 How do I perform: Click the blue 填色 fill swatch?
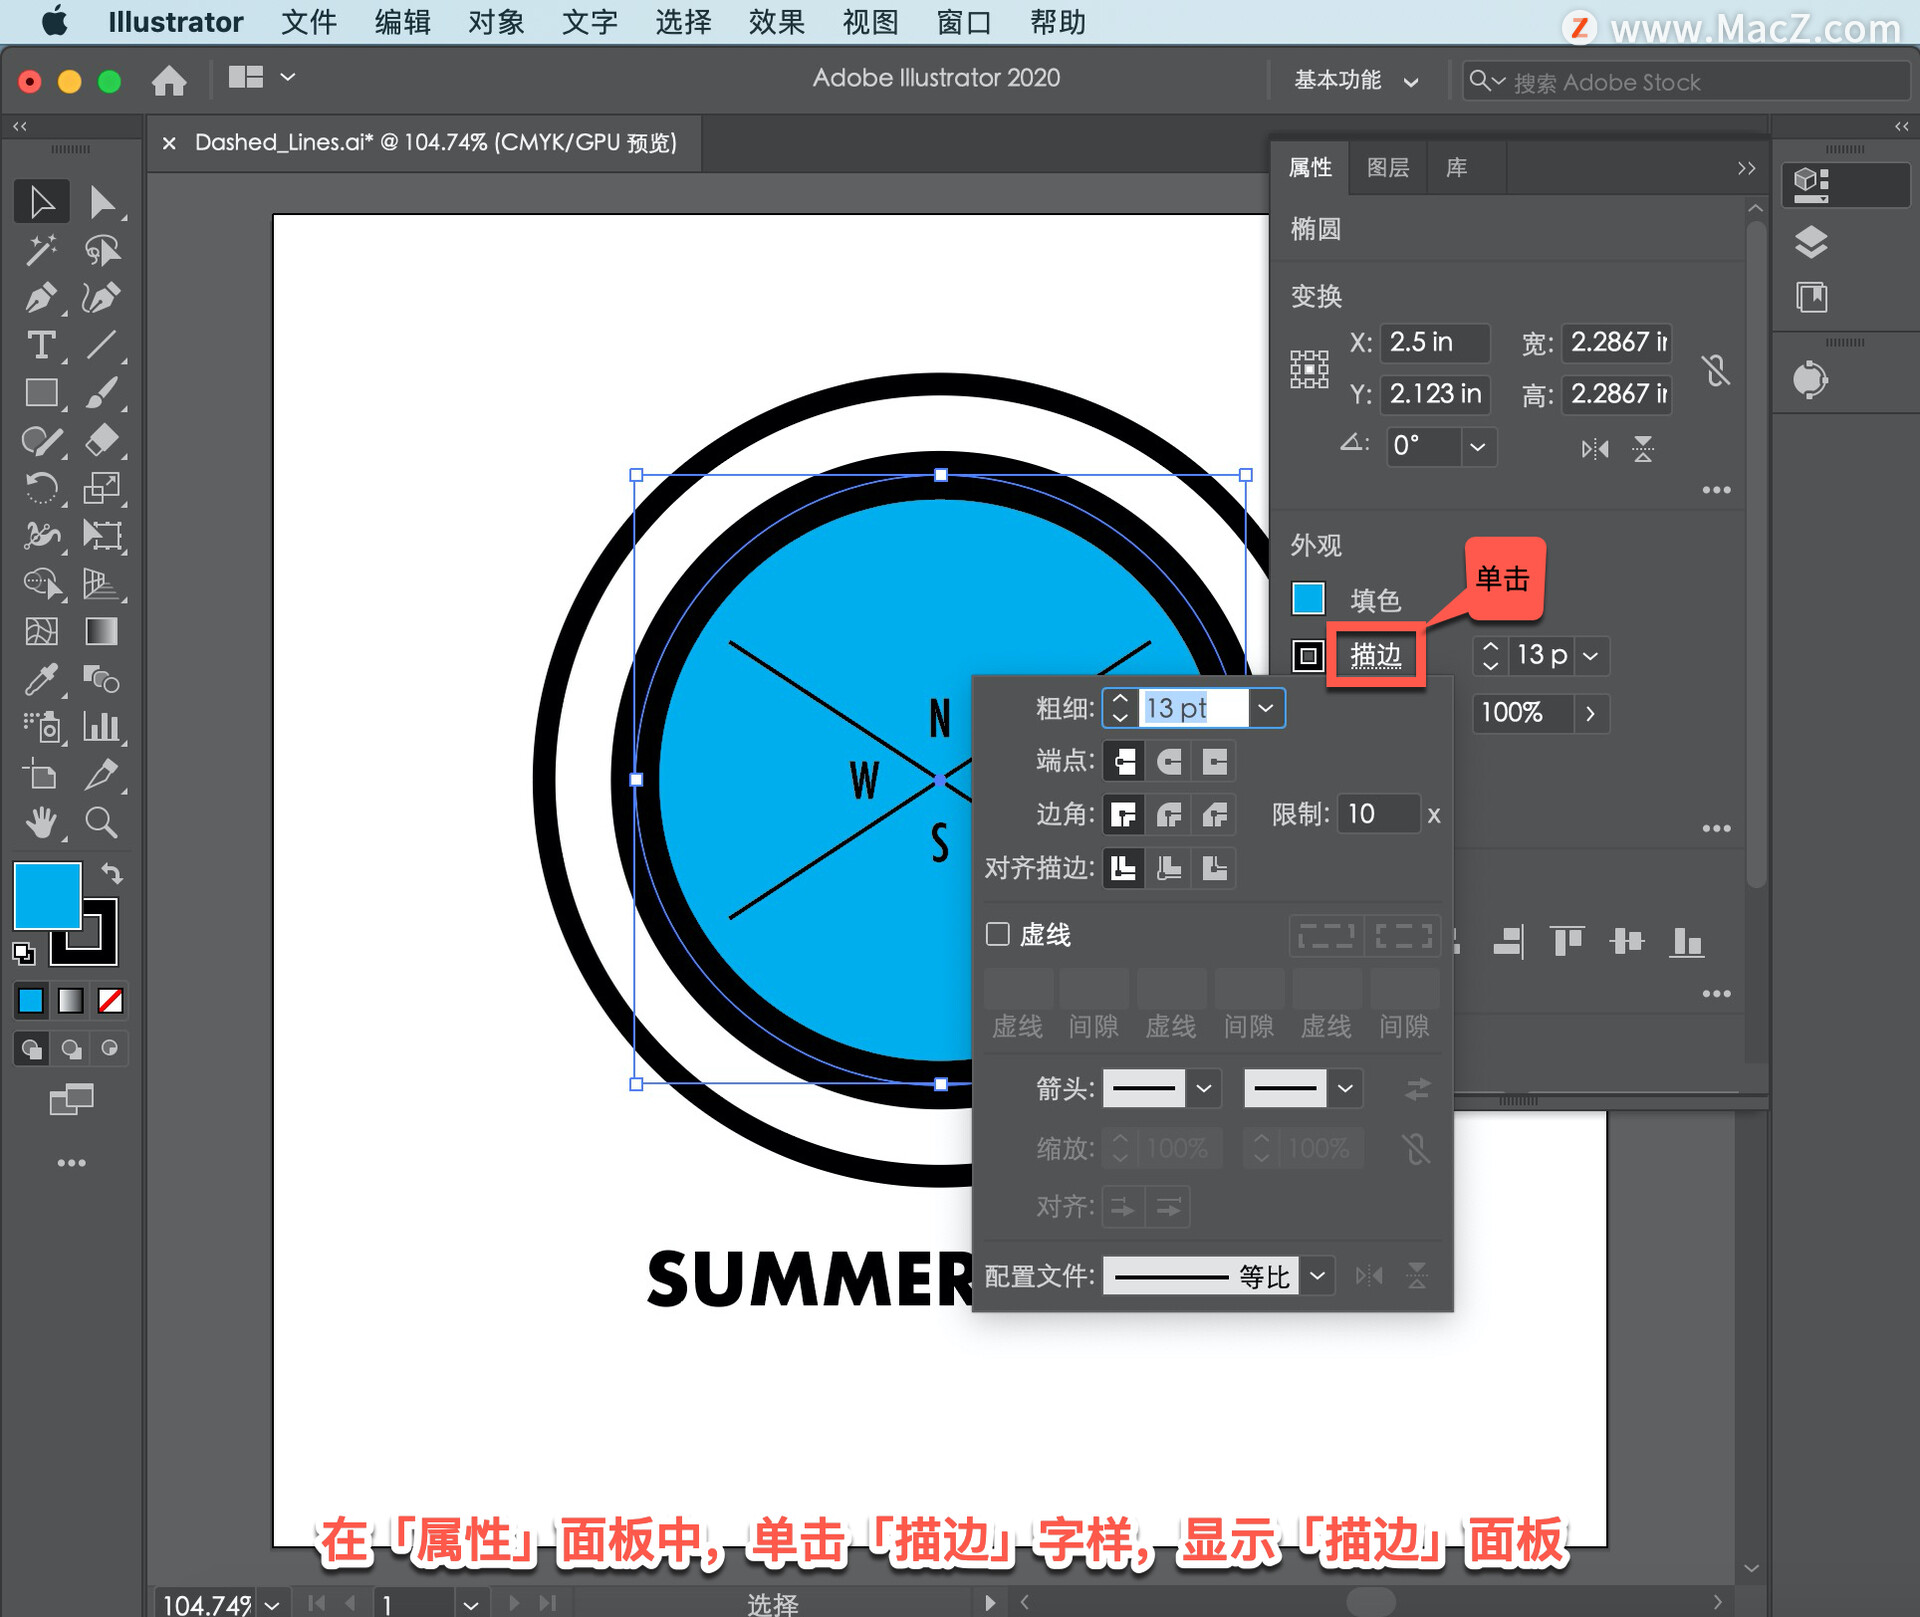click(1308, 599)
